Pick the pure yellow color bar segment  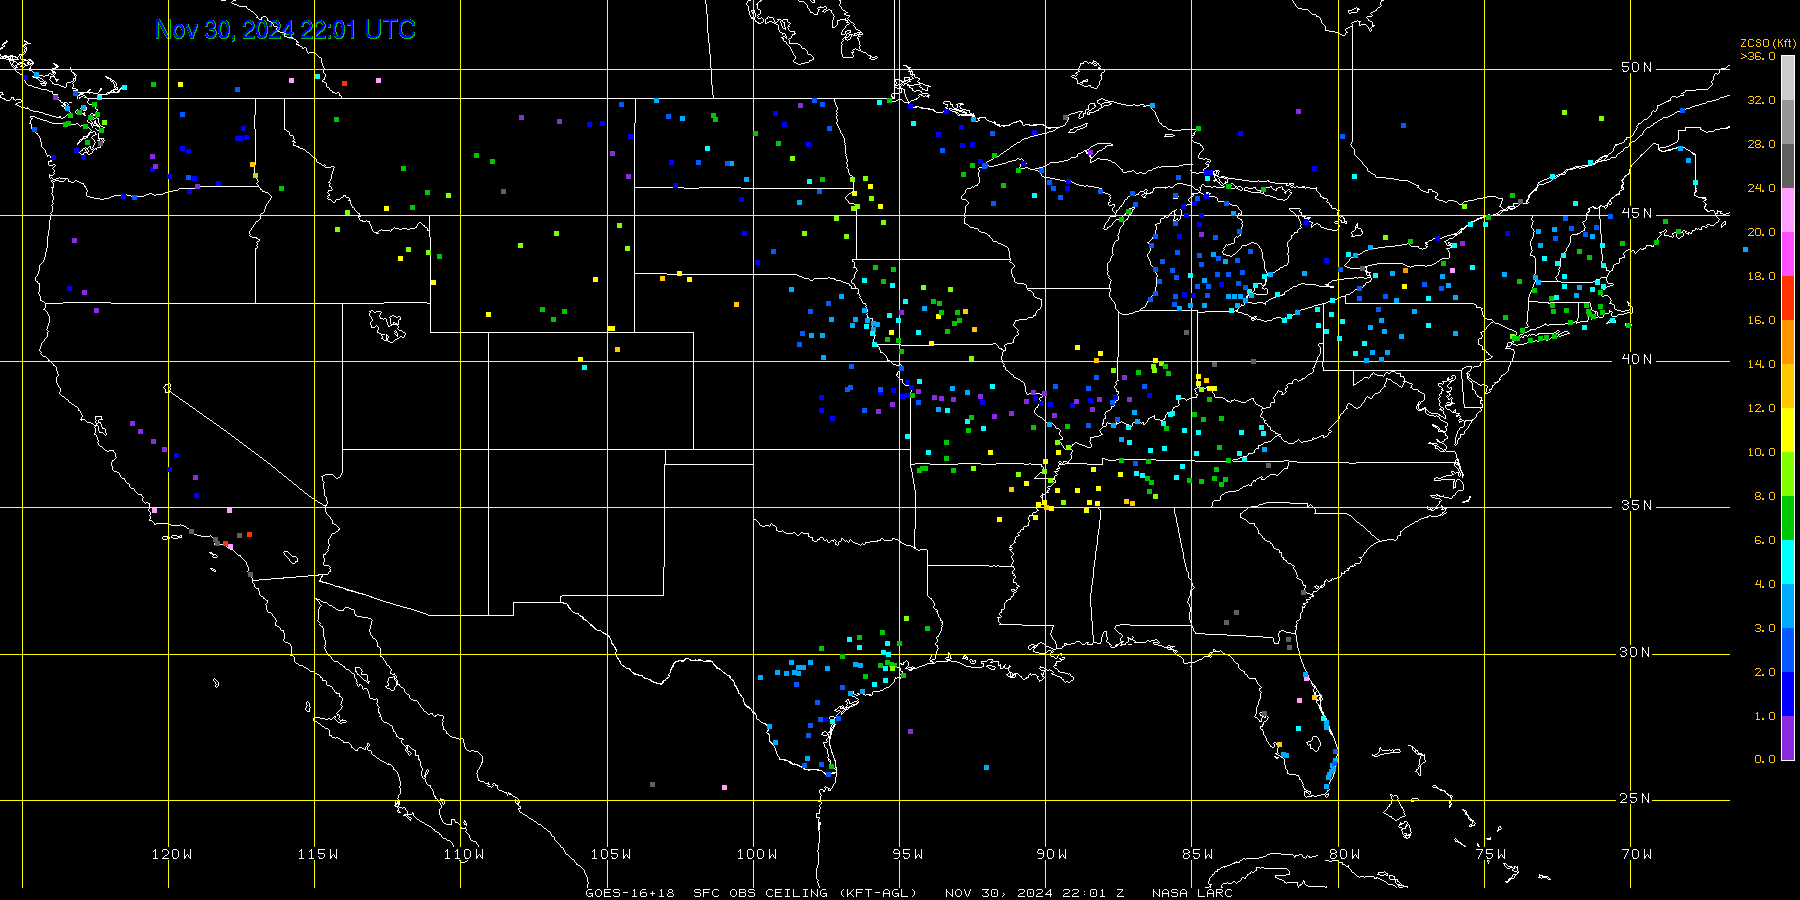[1788, 430]
